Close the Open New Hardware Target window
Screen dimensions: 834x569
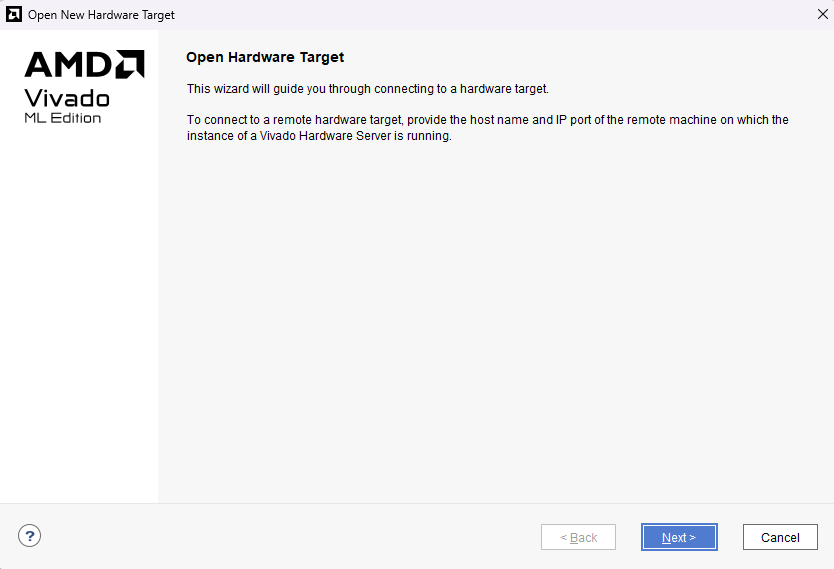pos(821,14)
